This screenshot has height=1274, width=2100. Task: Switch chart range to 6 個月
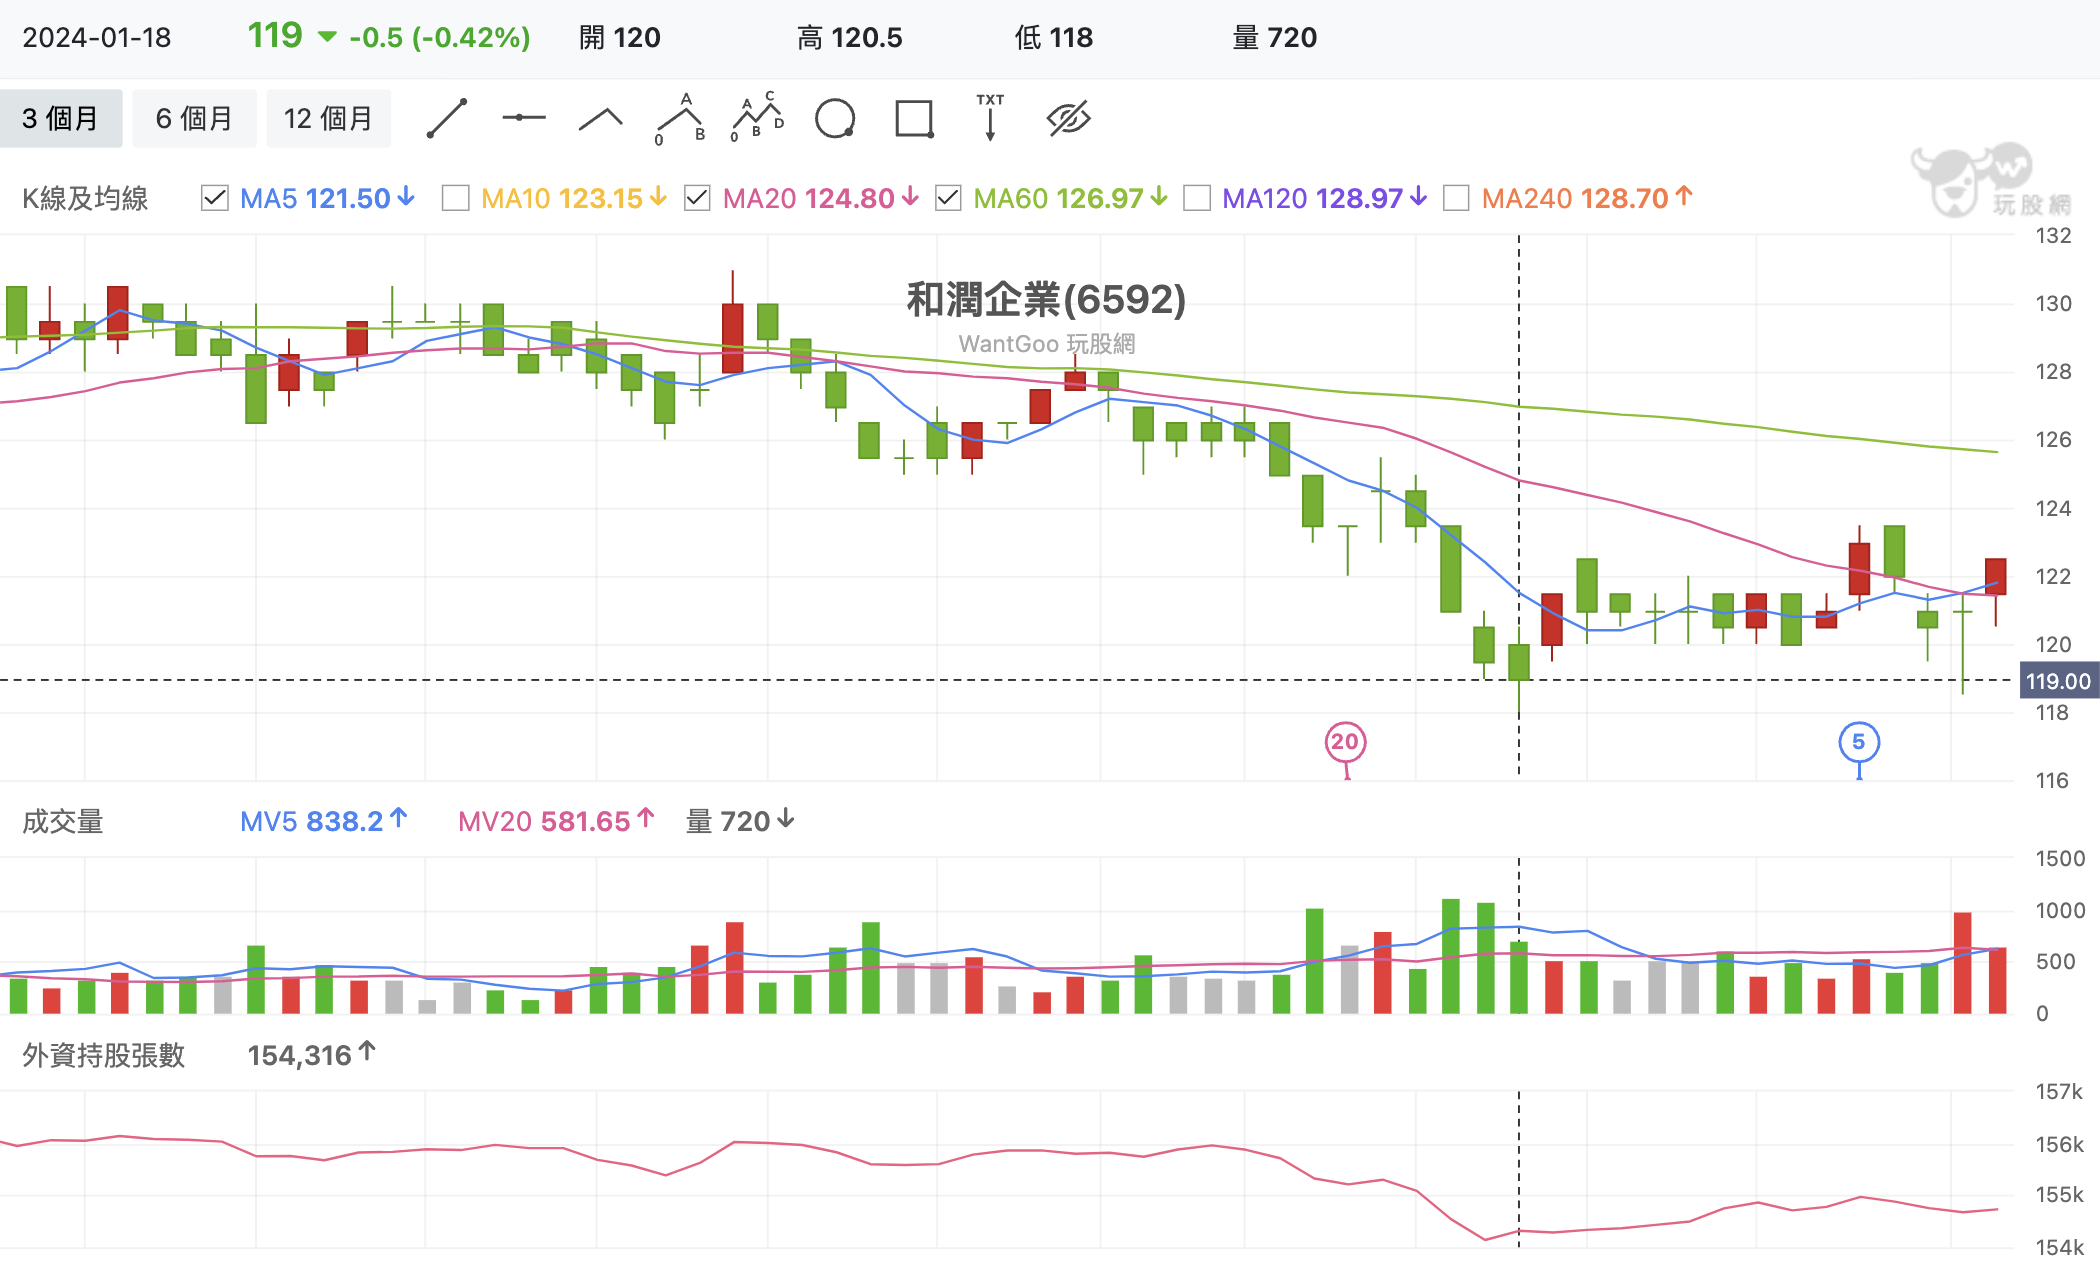pos(194,119)
